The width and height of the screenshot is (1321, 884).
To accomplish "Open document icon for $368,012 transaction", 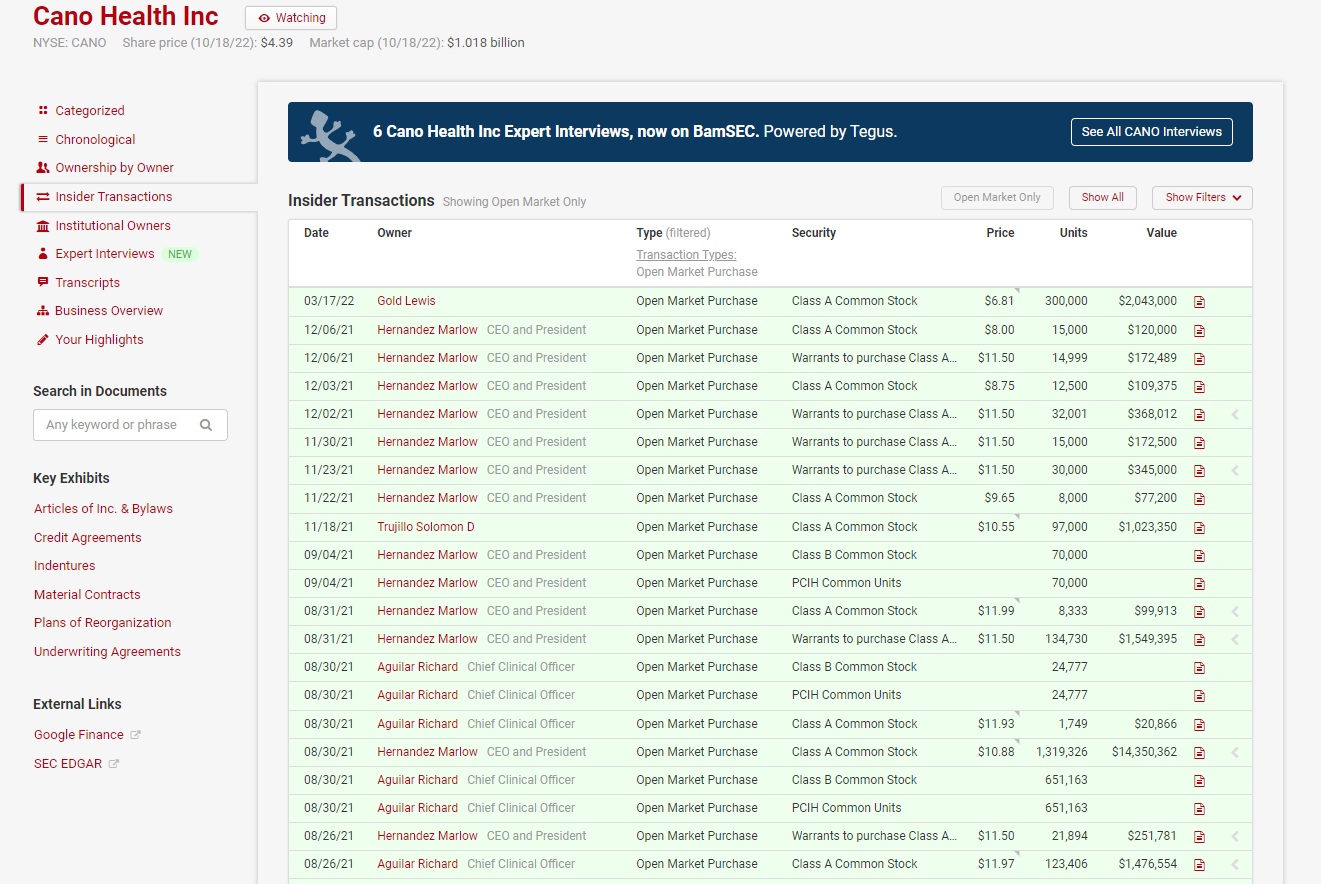I will click(x=1199, y=415).
